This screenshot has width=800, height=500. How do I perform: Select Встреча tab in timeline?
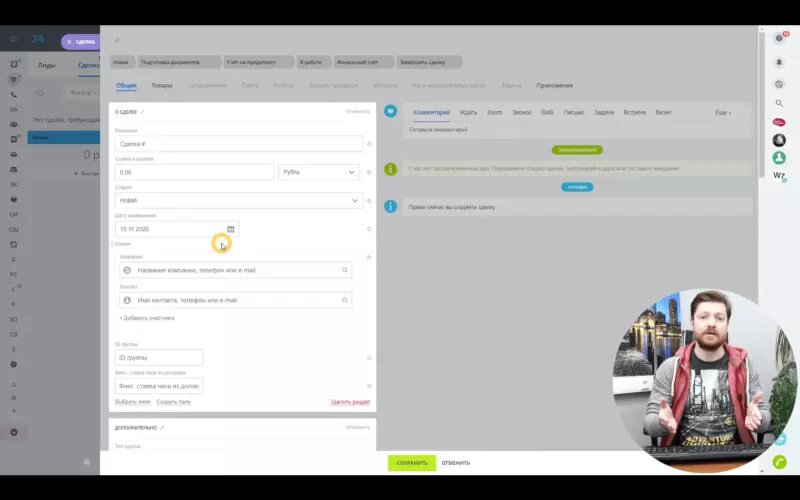tap(635, 112)
